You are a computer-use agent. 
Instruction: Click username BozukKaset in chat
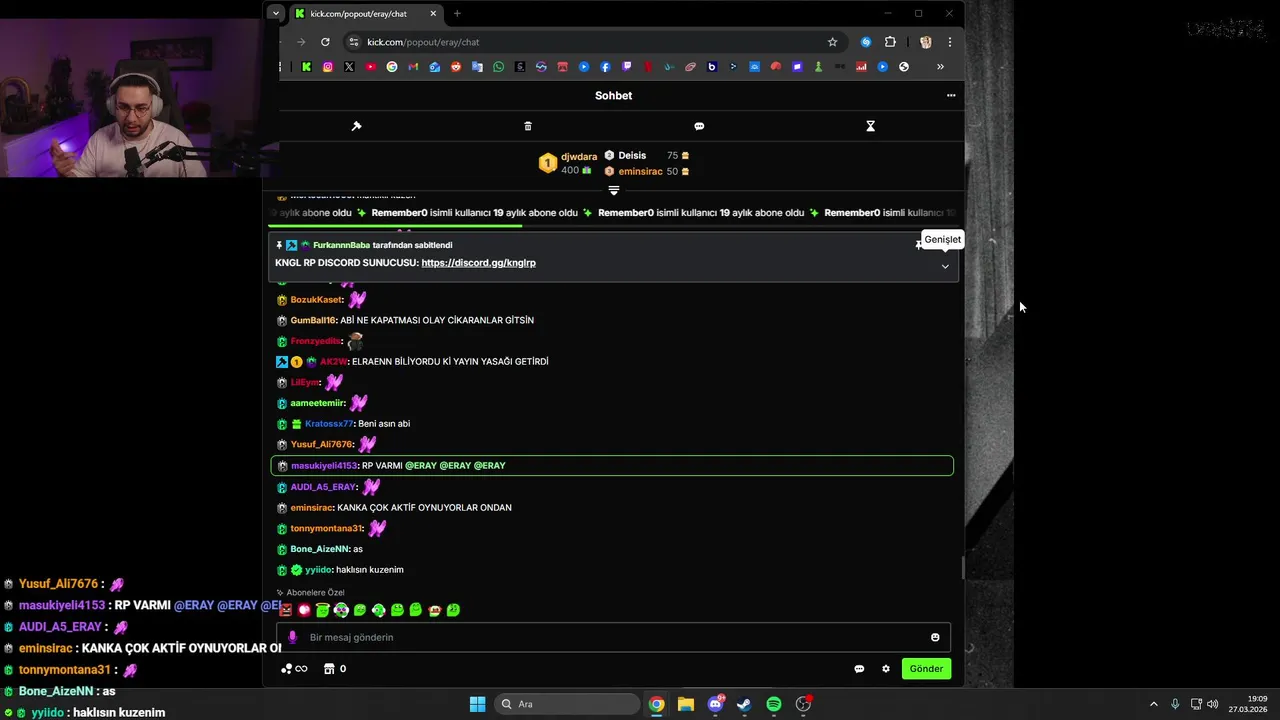pyautogui.click(x=316, y=300)
